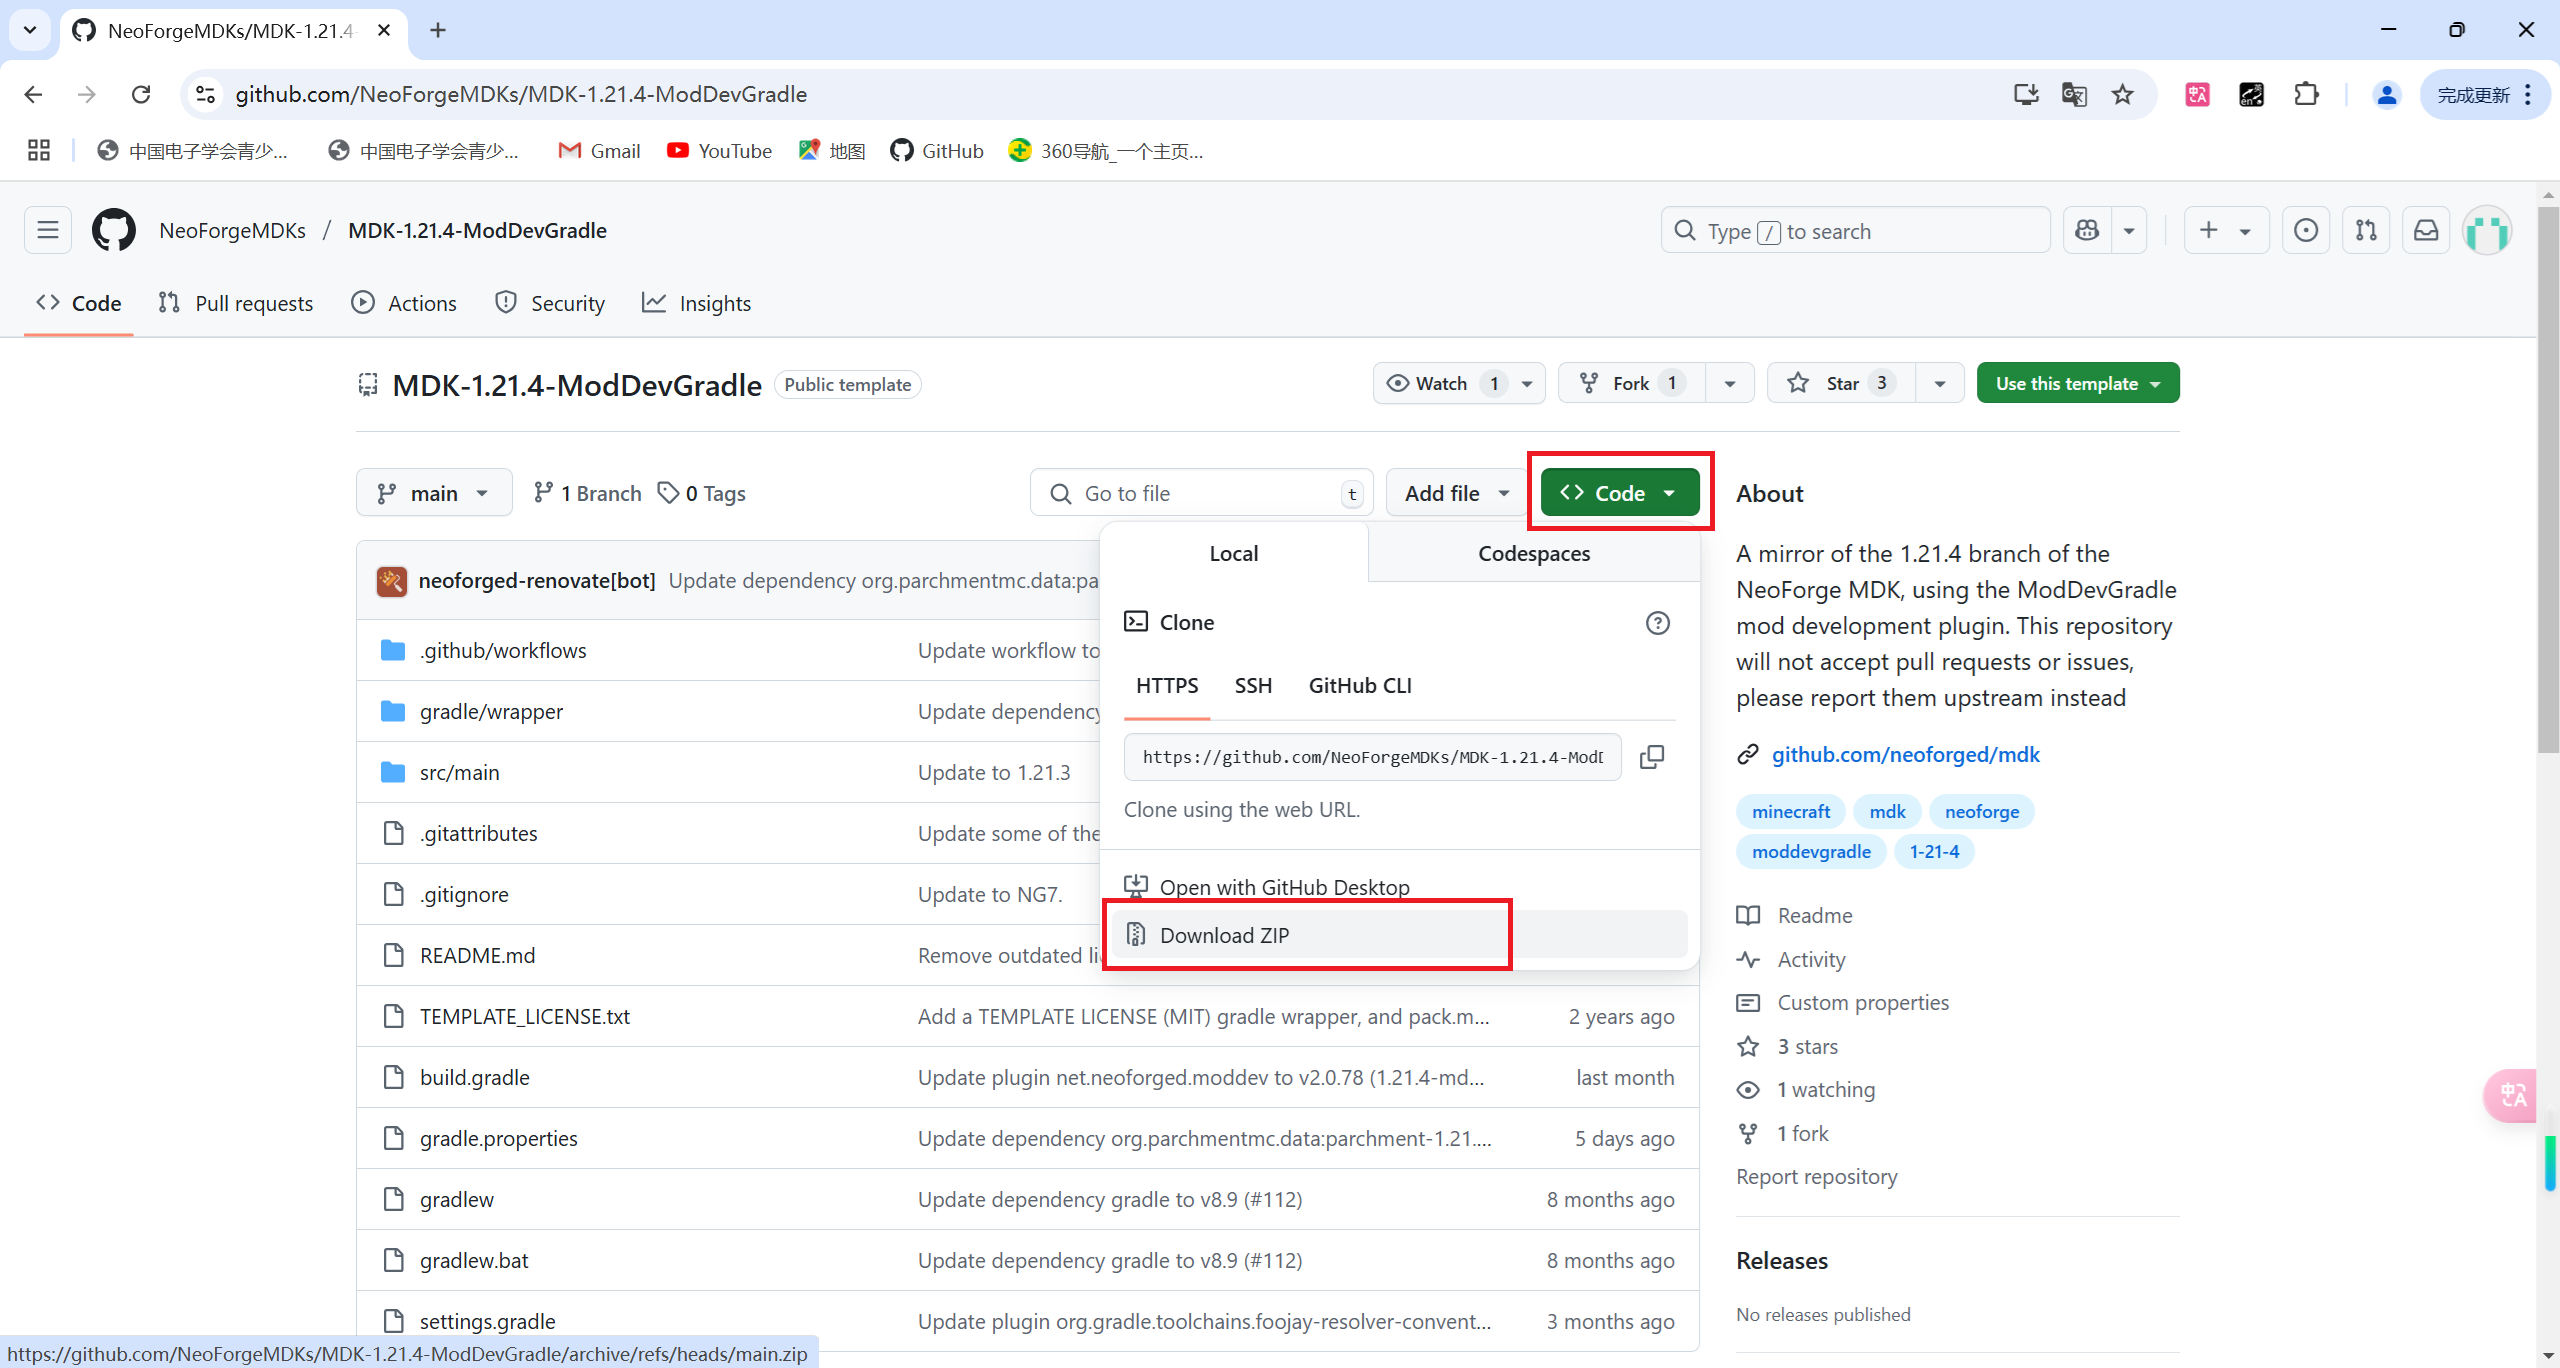The height and width of the screenshot is (1368, 2560).
Task: Click the floating translate widget icon
Action: (x=2512, y=1096)
